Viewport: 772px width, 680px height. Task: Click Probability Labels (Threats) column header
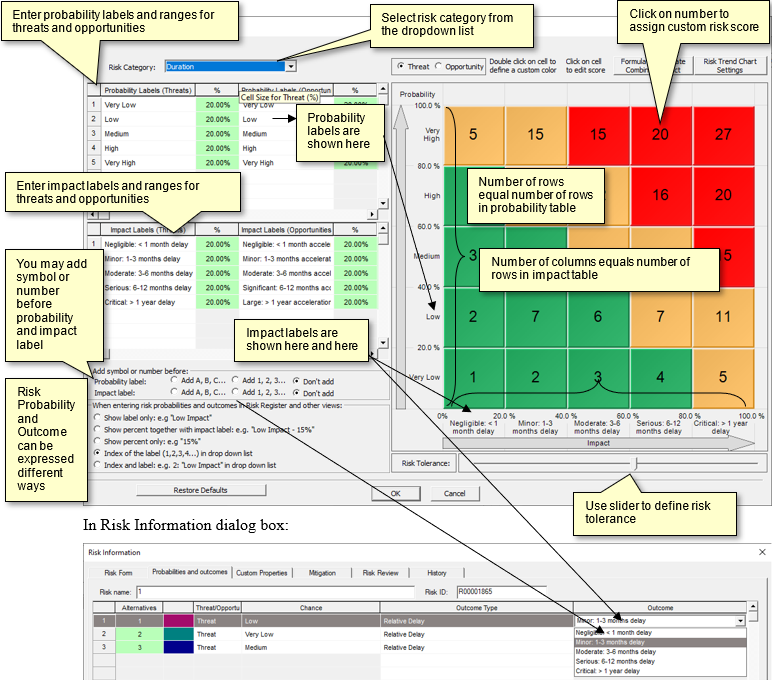148,91
